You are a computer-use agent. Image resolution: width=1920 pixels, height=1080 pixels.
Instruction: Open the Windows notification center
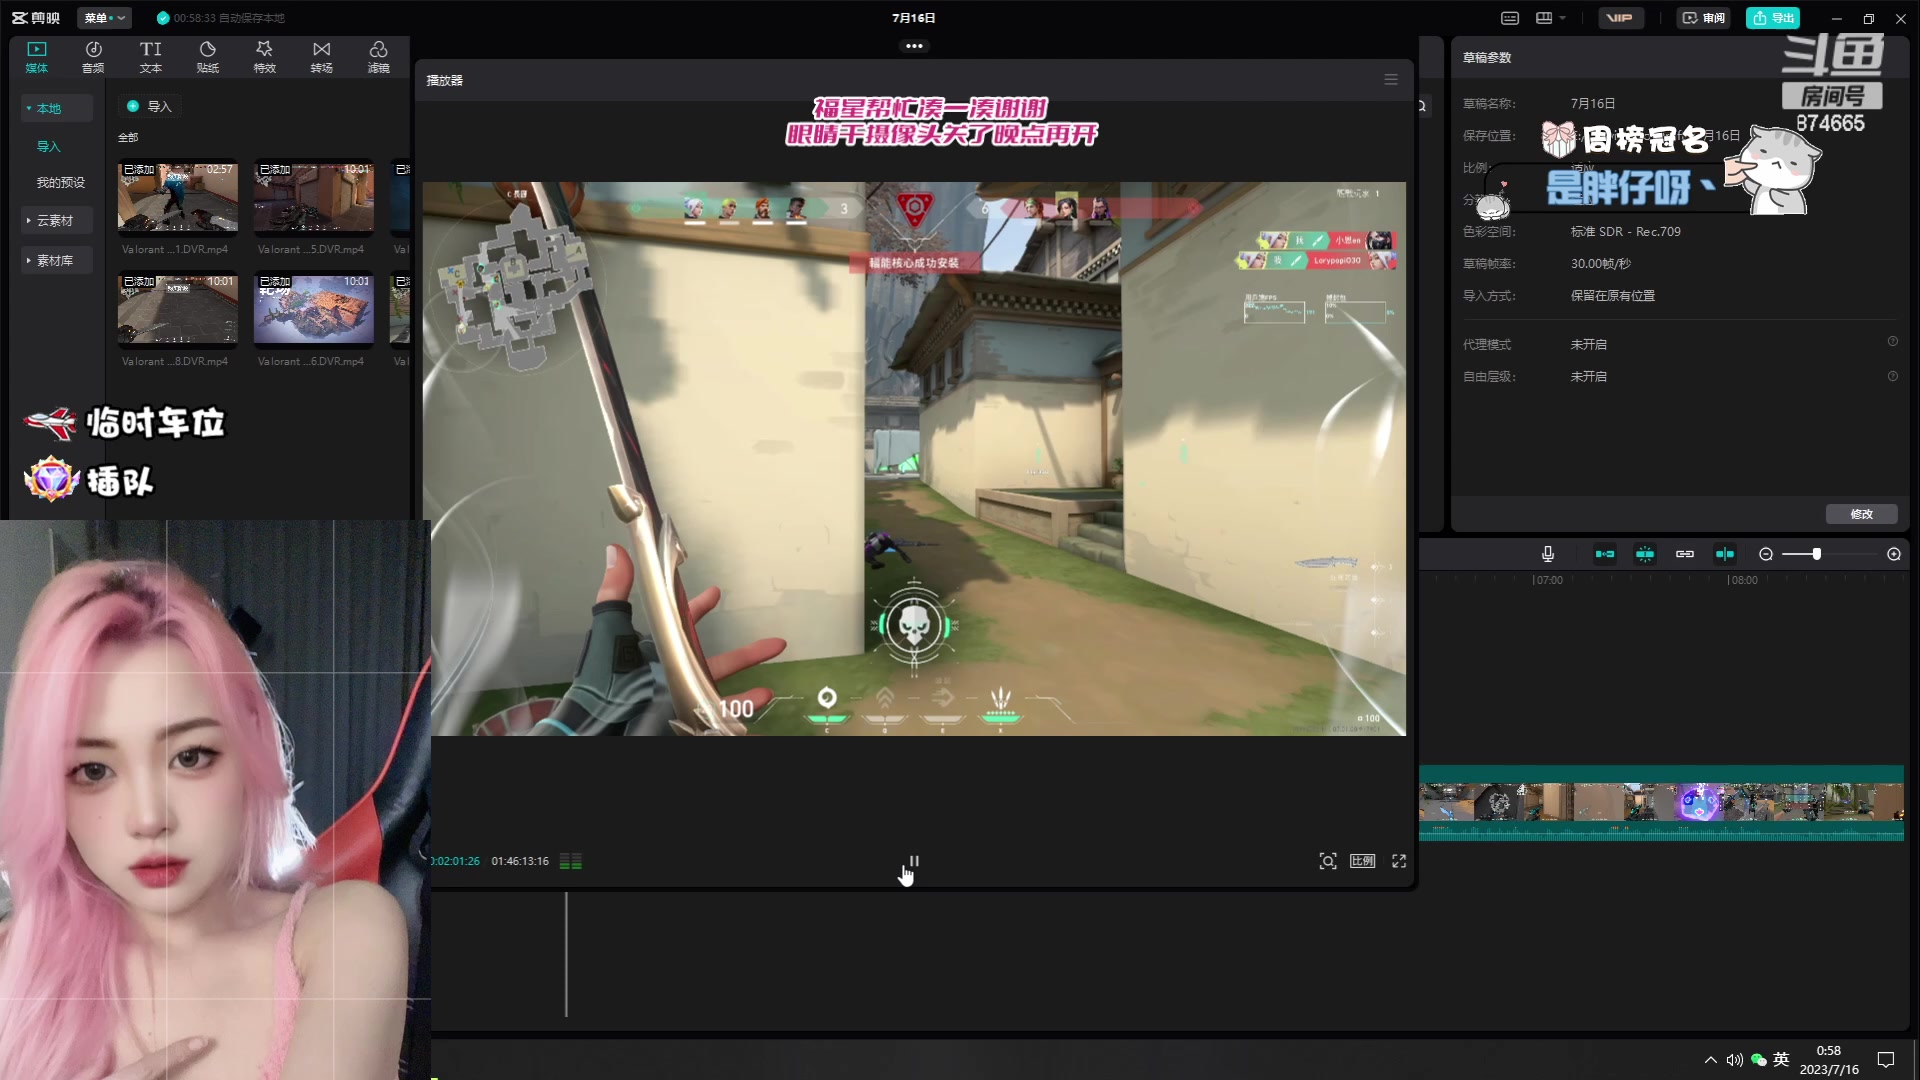click(x=1886, y=1060)
